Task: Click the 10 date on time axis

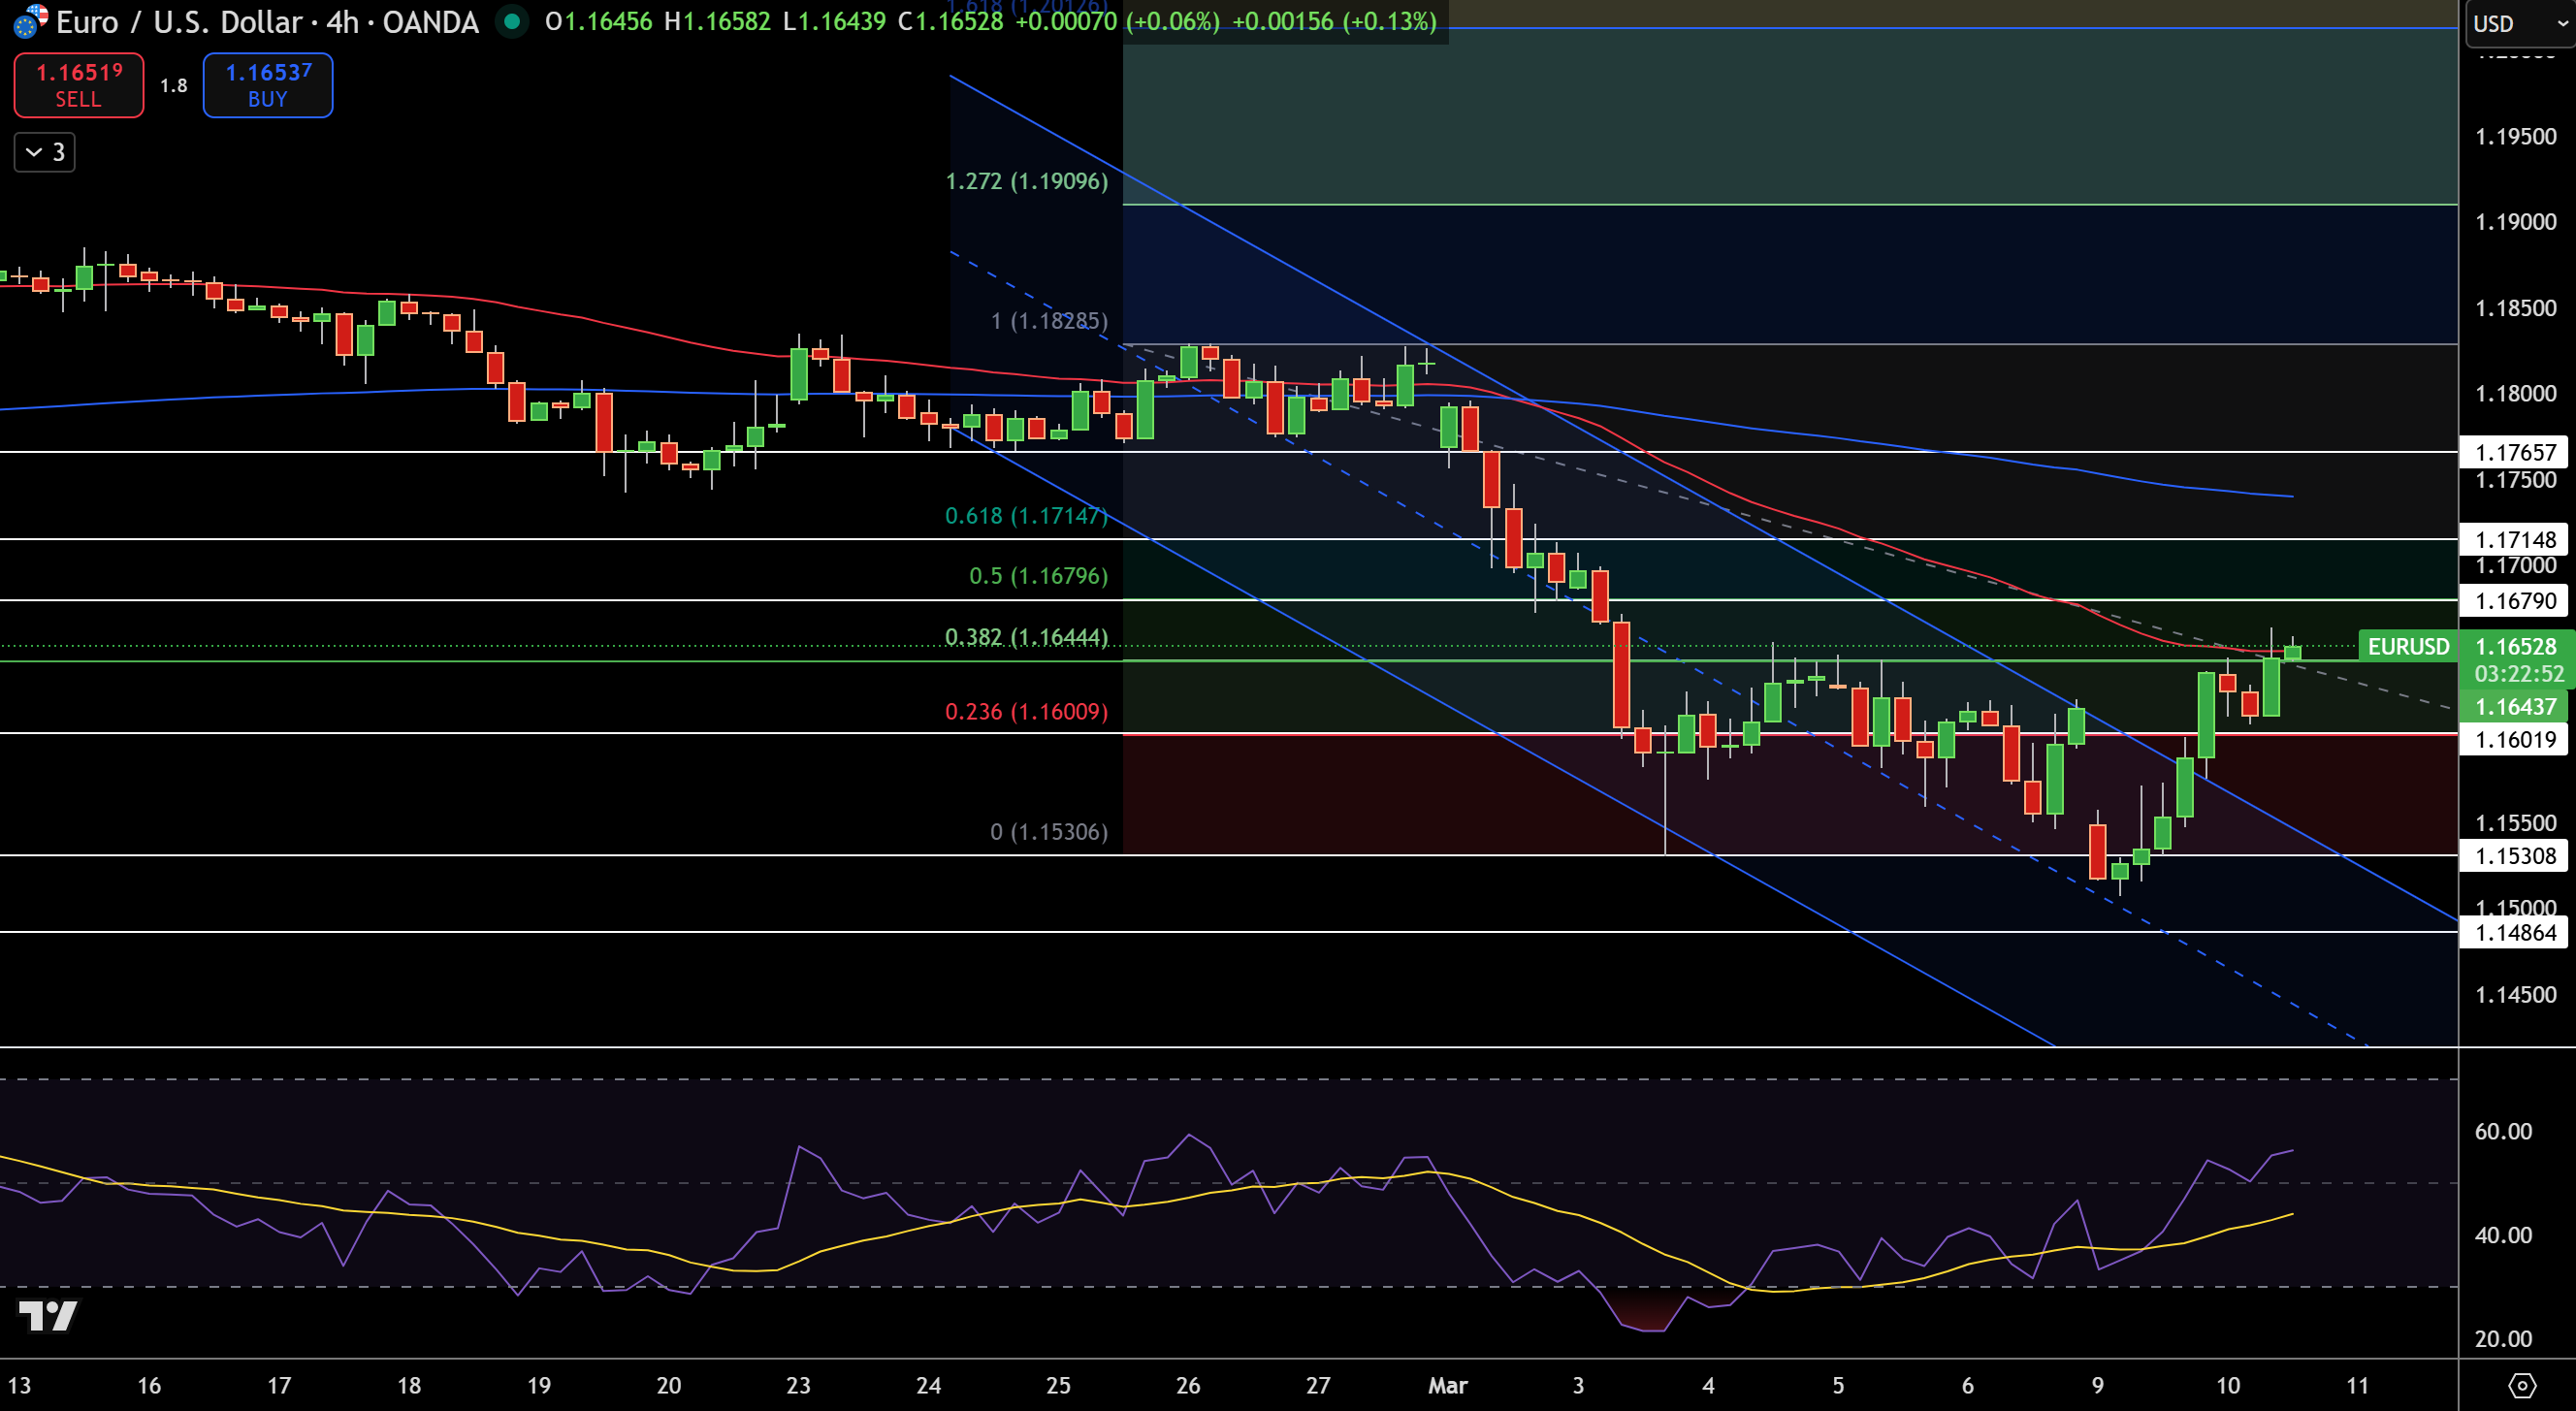Action: (2228, 1385)
